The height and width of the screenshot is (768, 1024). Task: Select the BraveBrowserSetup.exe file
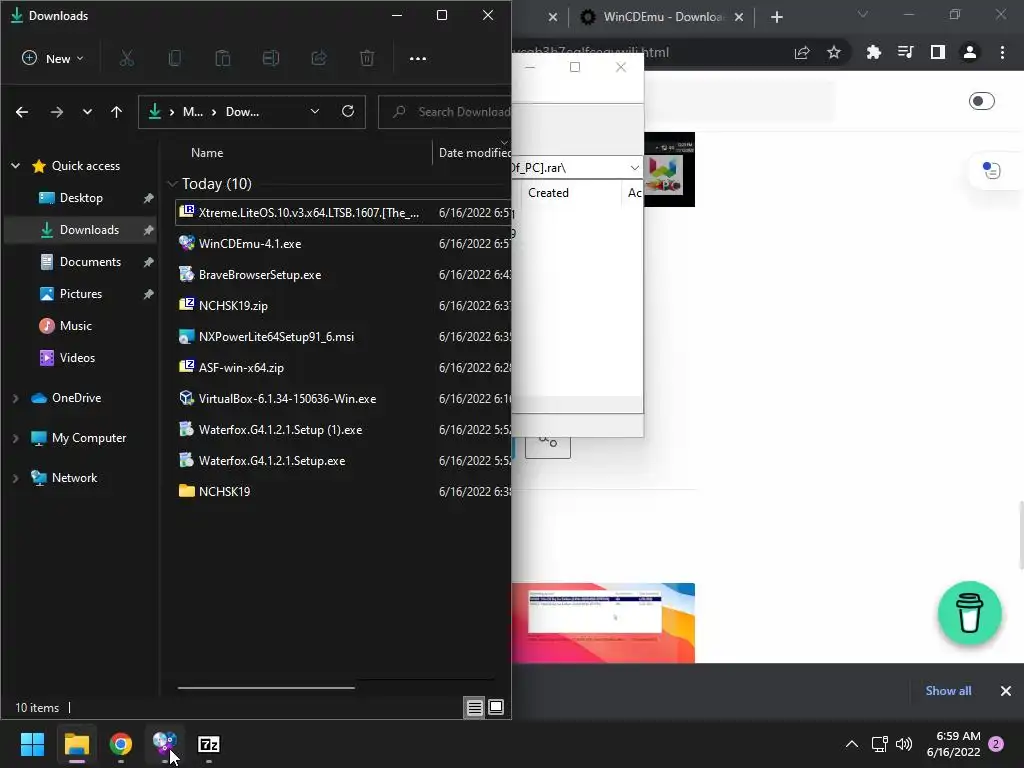pos(259,275)
